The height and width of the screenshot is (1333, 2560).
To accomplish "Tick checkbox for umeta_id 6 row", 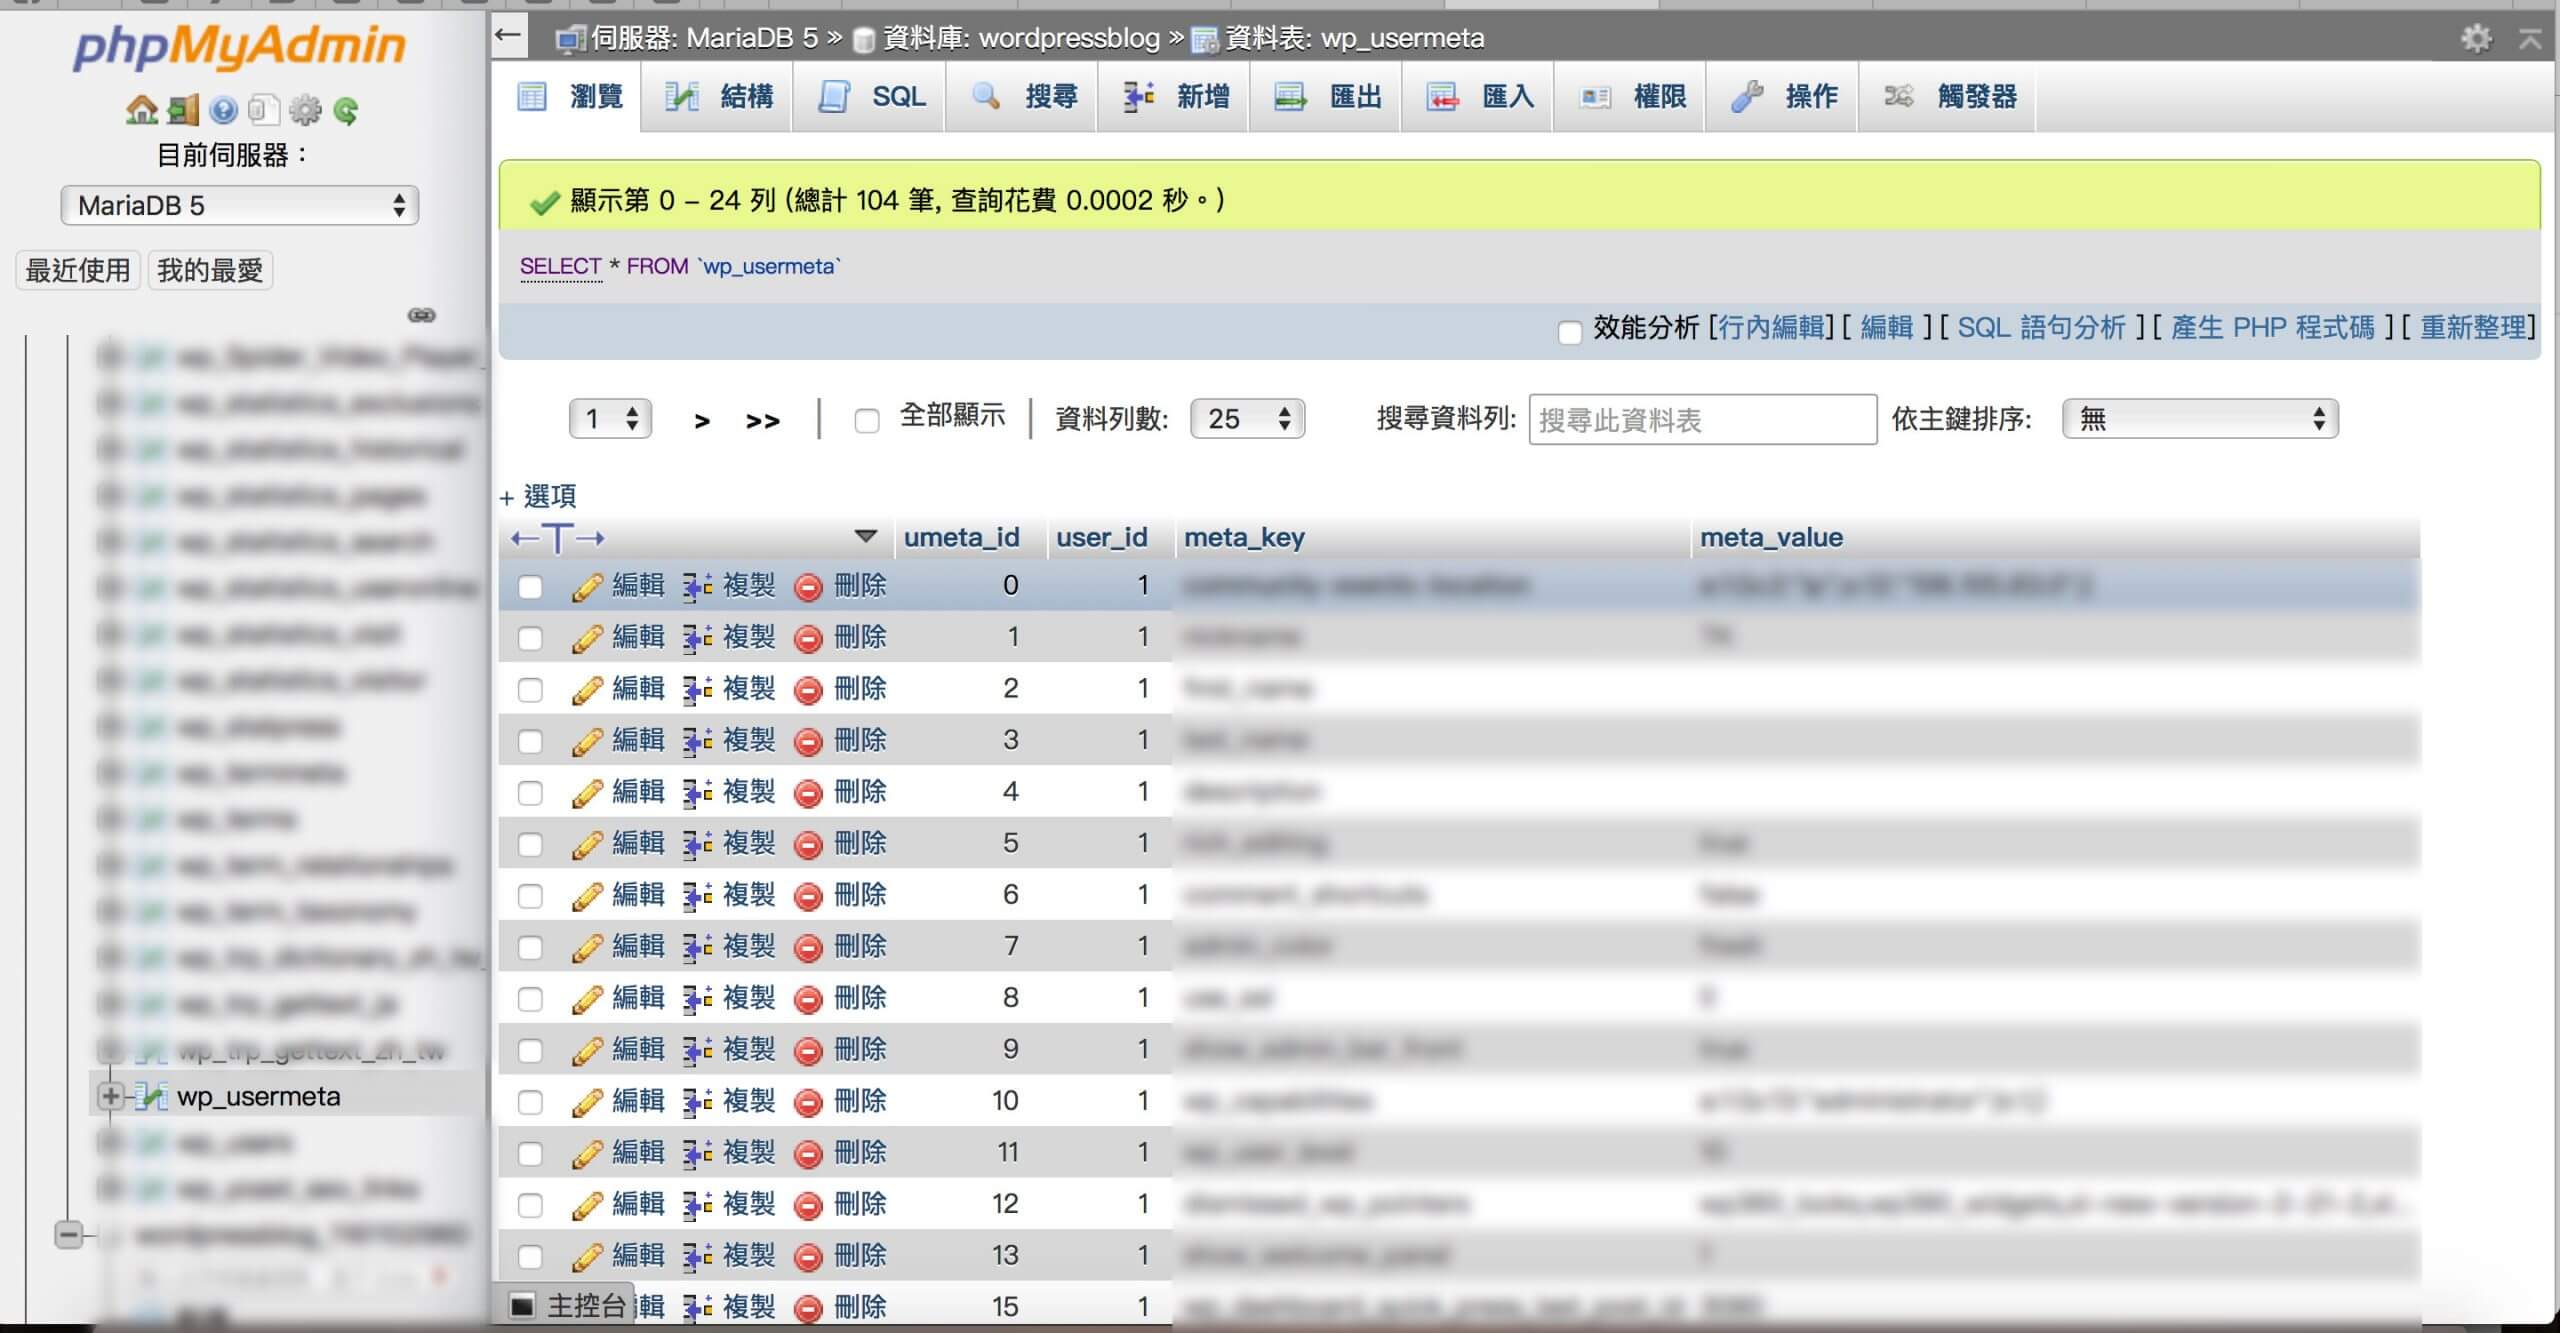I will [530, 896].
